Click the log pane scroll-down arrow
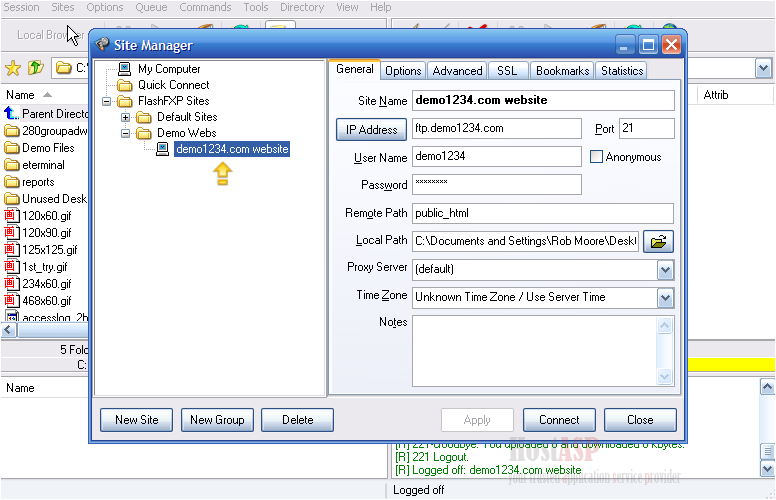This screenshot has height=500, width=776. point(767,468)
